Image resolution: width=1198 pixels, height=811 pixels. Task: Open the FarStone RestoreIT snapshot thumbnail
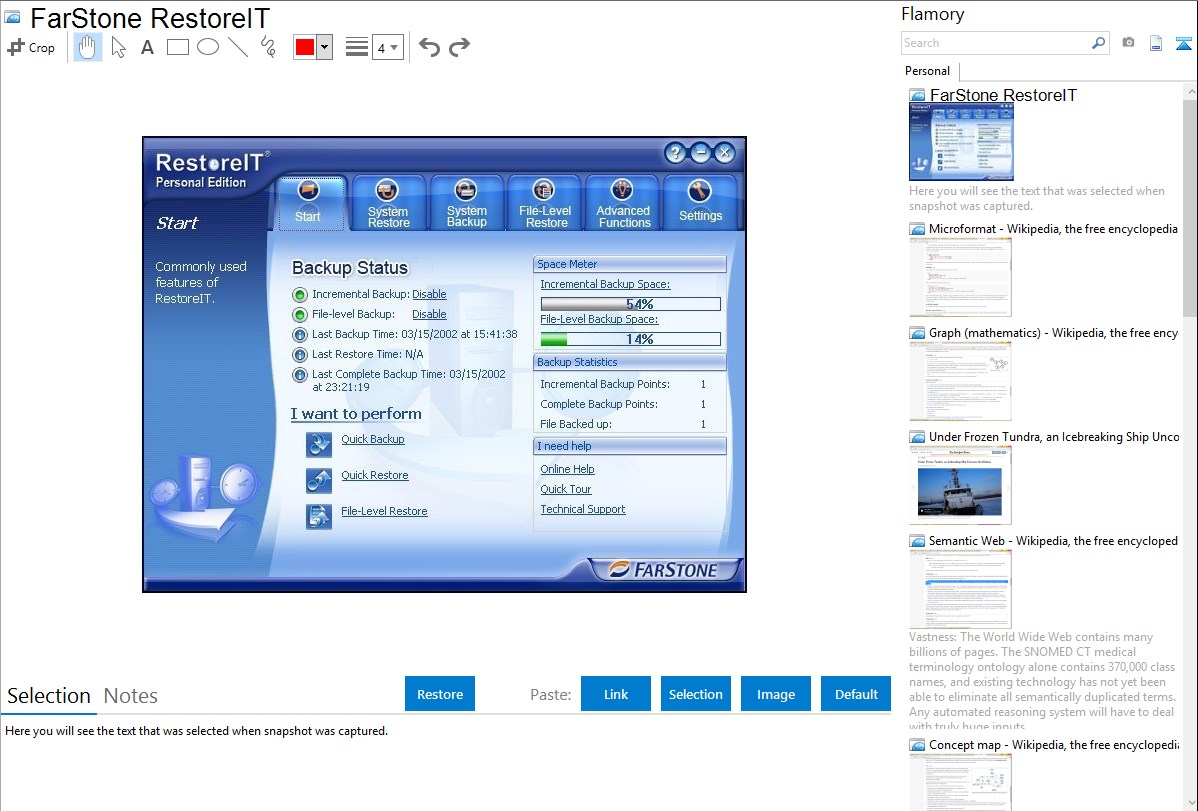click(x=961, y=142)
